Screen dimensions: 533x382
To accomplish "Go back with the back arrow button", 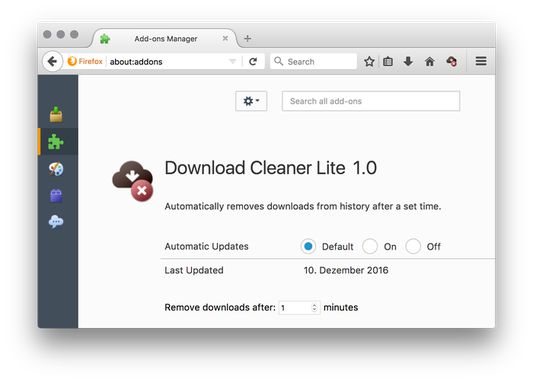I will pyautogui.click(x=52, y=62).
